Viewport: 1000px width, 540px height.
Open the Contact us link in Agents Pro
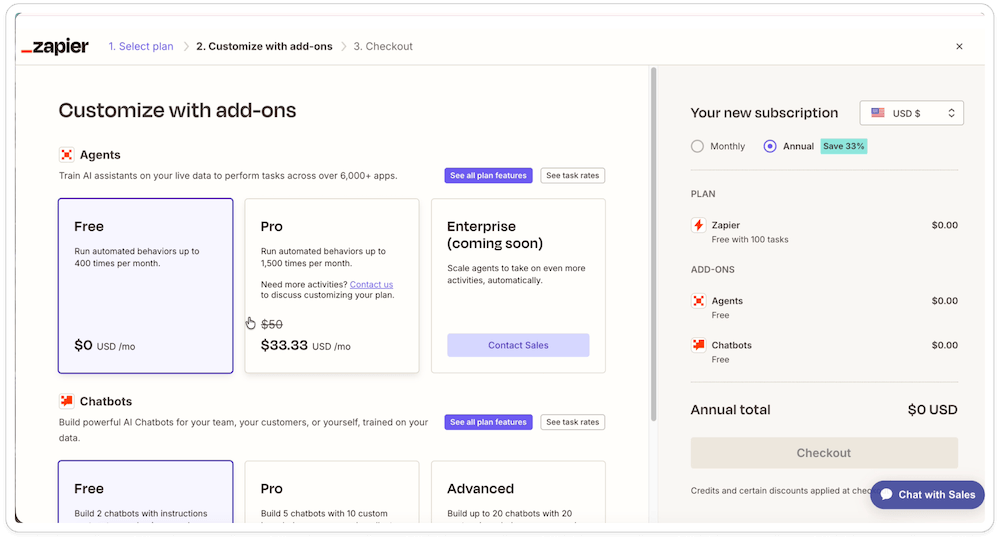(x=371, y=284)
